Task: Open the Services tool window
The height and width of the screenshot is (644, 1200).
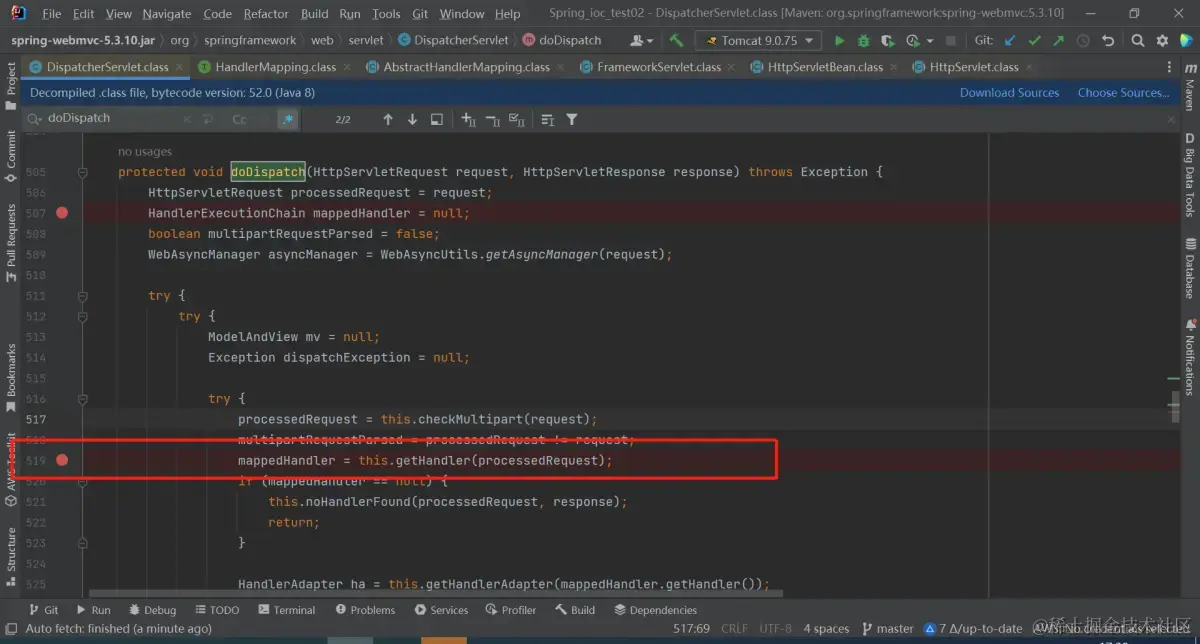Action: pos(441,610)
